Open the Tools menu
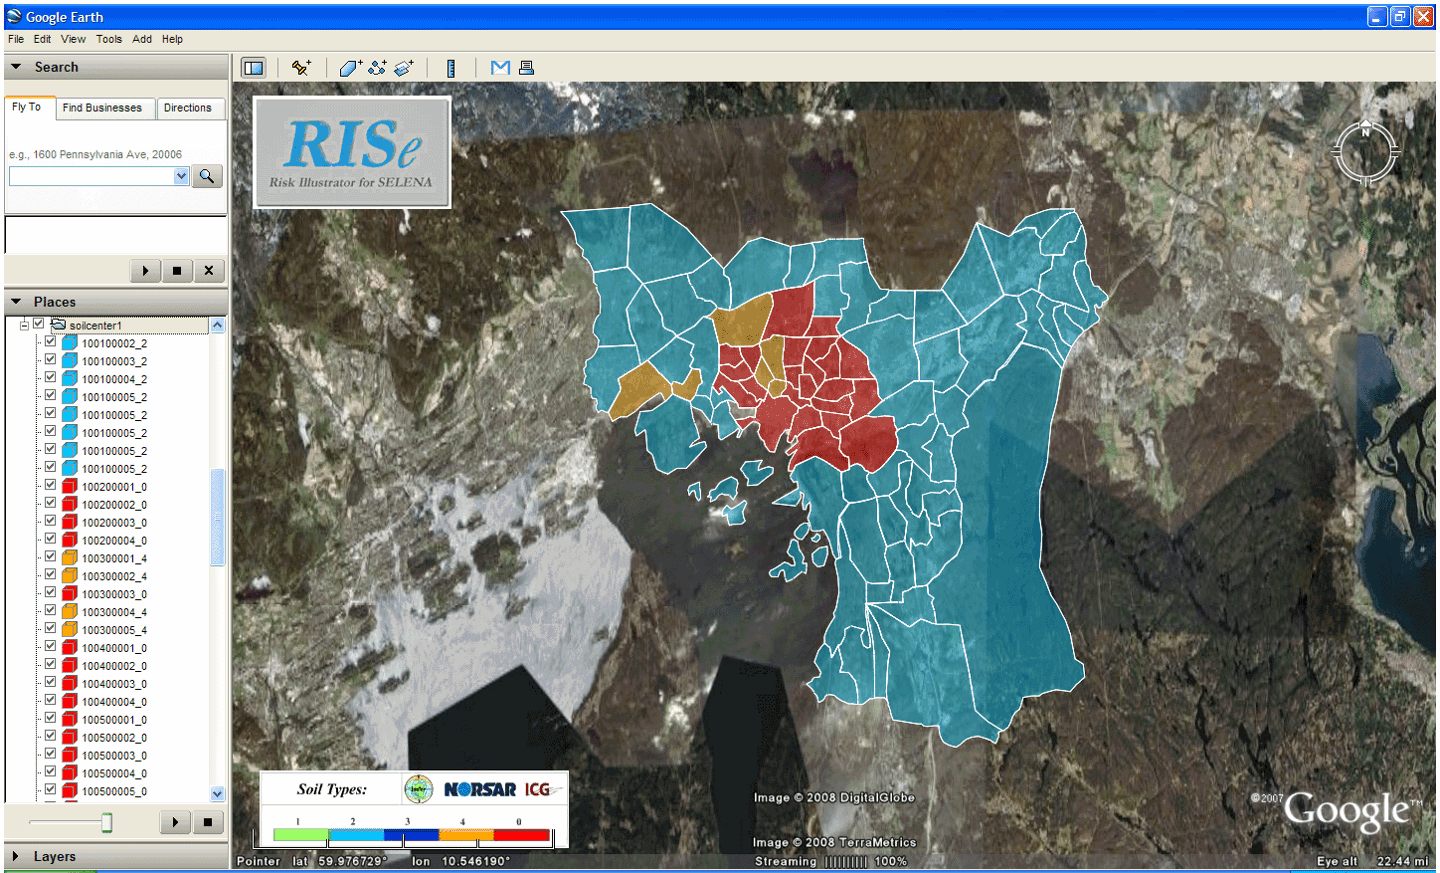The width and height of the screenshot is (1440, 873). coord(109,39)
